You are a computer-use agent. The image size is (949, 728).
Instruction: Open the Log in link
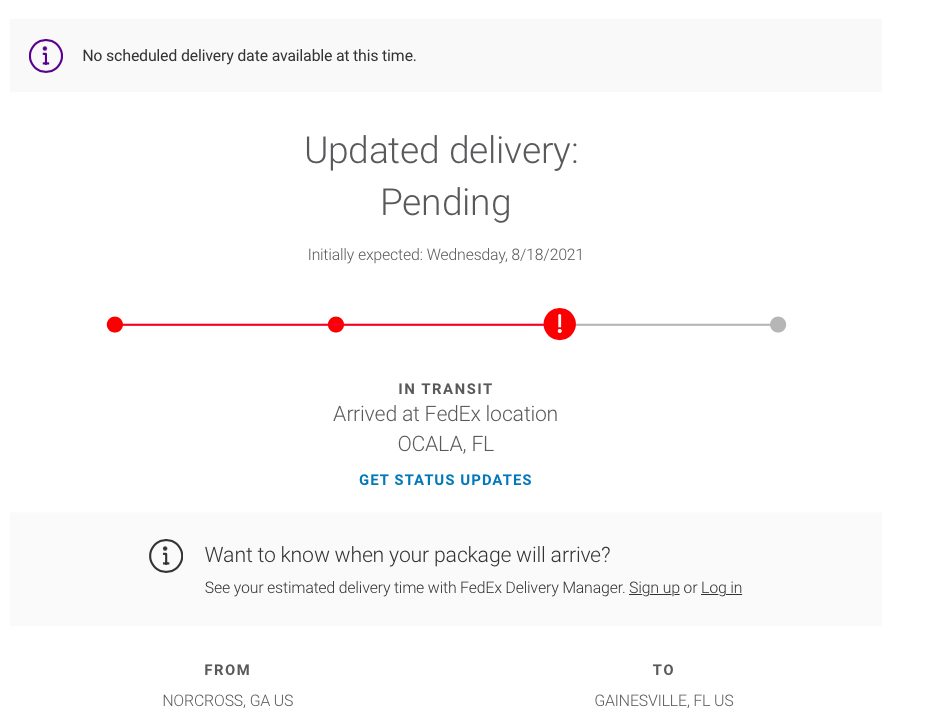click(x=721, y=588)
